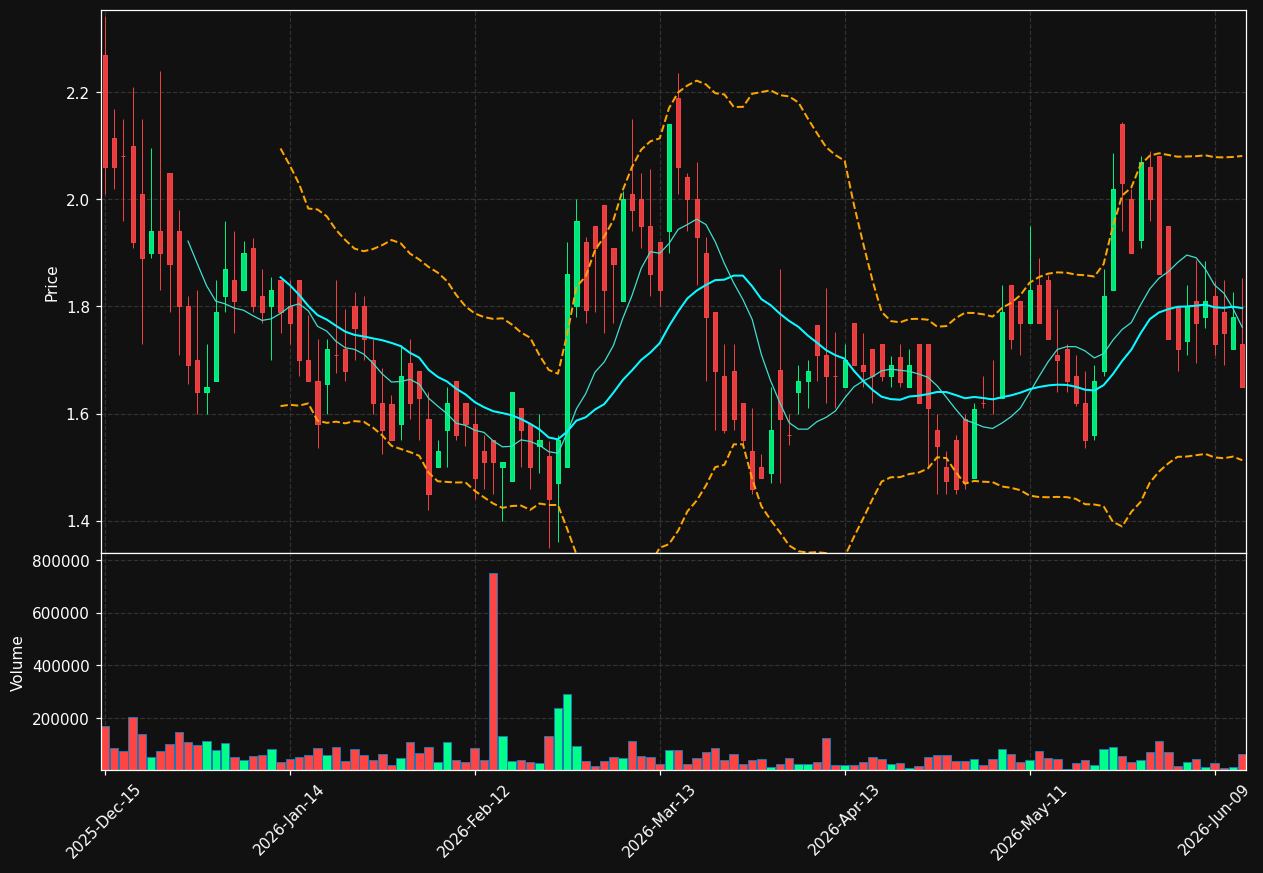The width and height of the screenshot is (1263, 873).
Task: Click the tallest red volume bar
Action: [x=493, y=671]
